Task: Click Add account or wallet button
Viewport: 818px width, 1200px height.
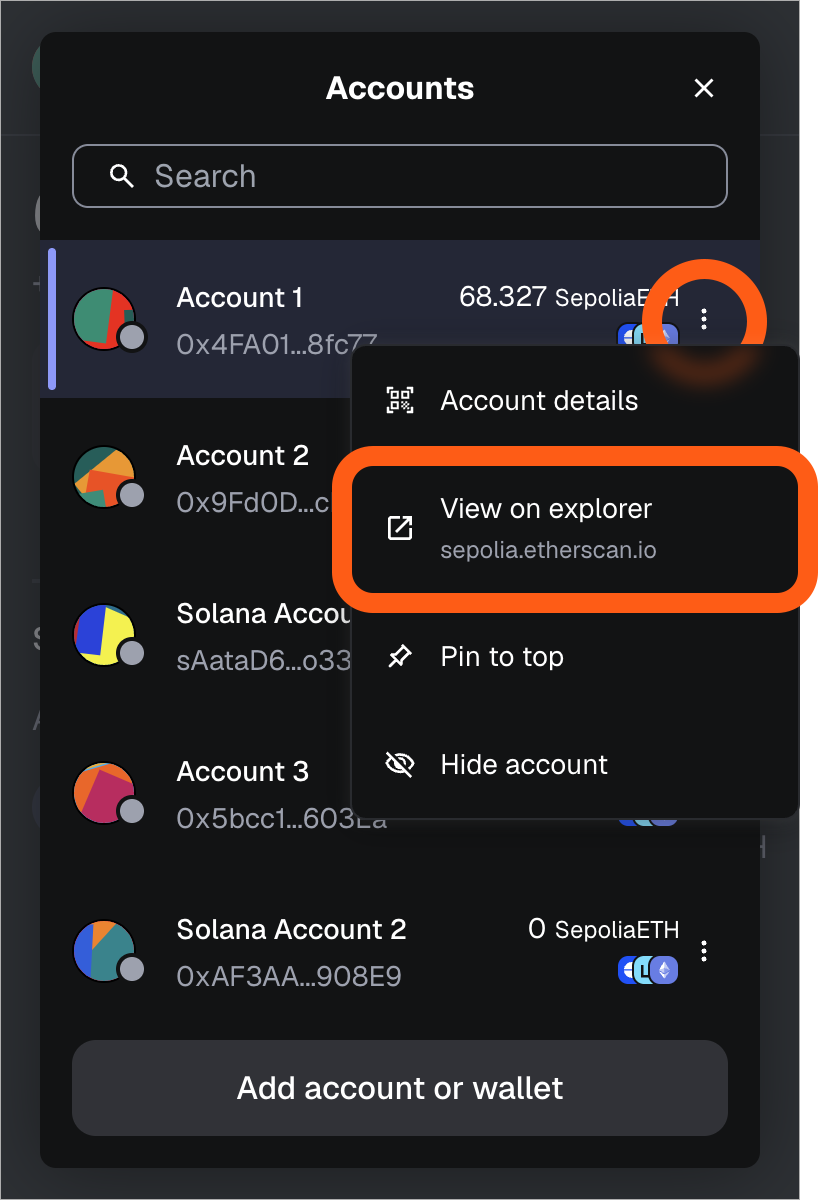Action: coord(400,1088)
